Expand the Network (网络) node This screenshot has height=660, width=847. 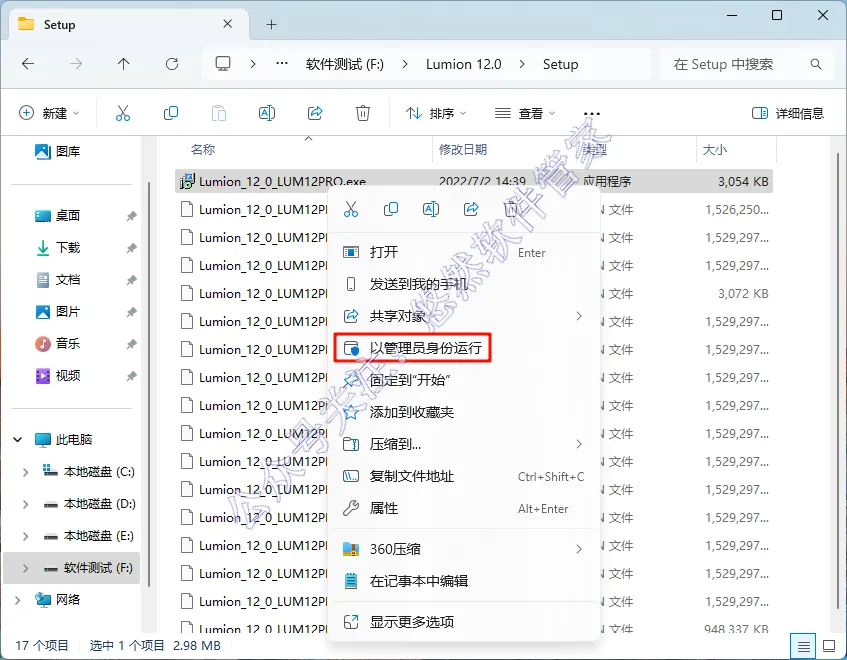pyautogui.click(x=18, y=600)
